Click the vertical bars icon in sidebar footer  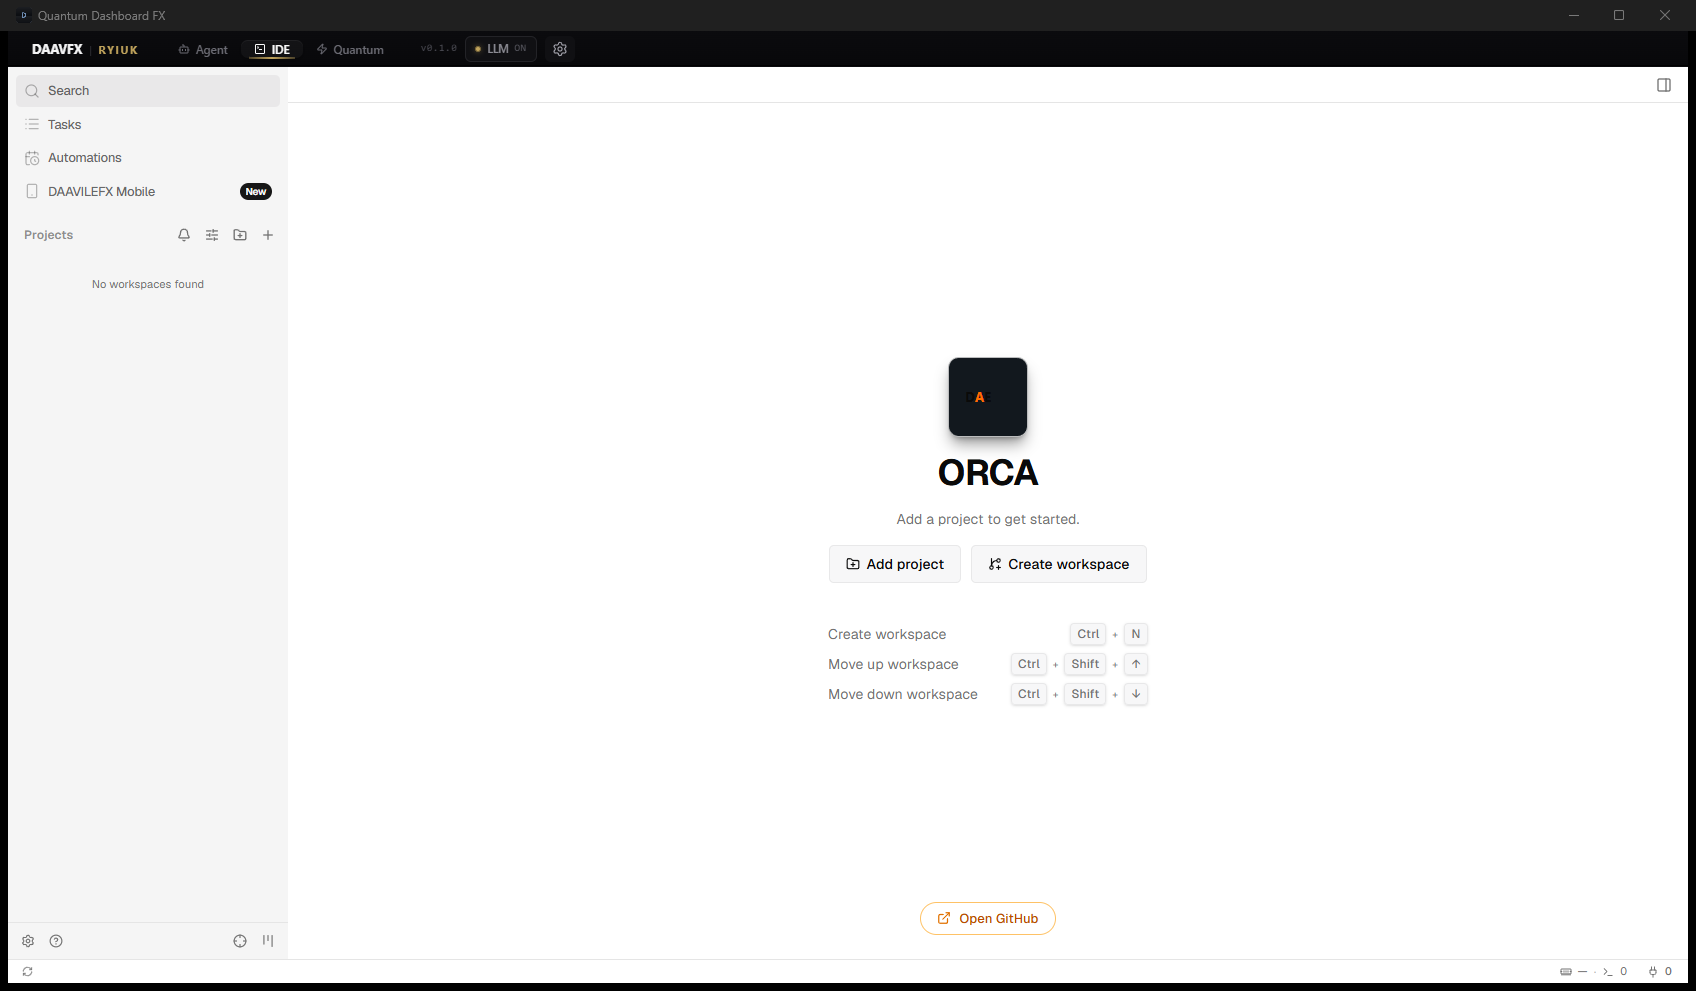[268, 941]
